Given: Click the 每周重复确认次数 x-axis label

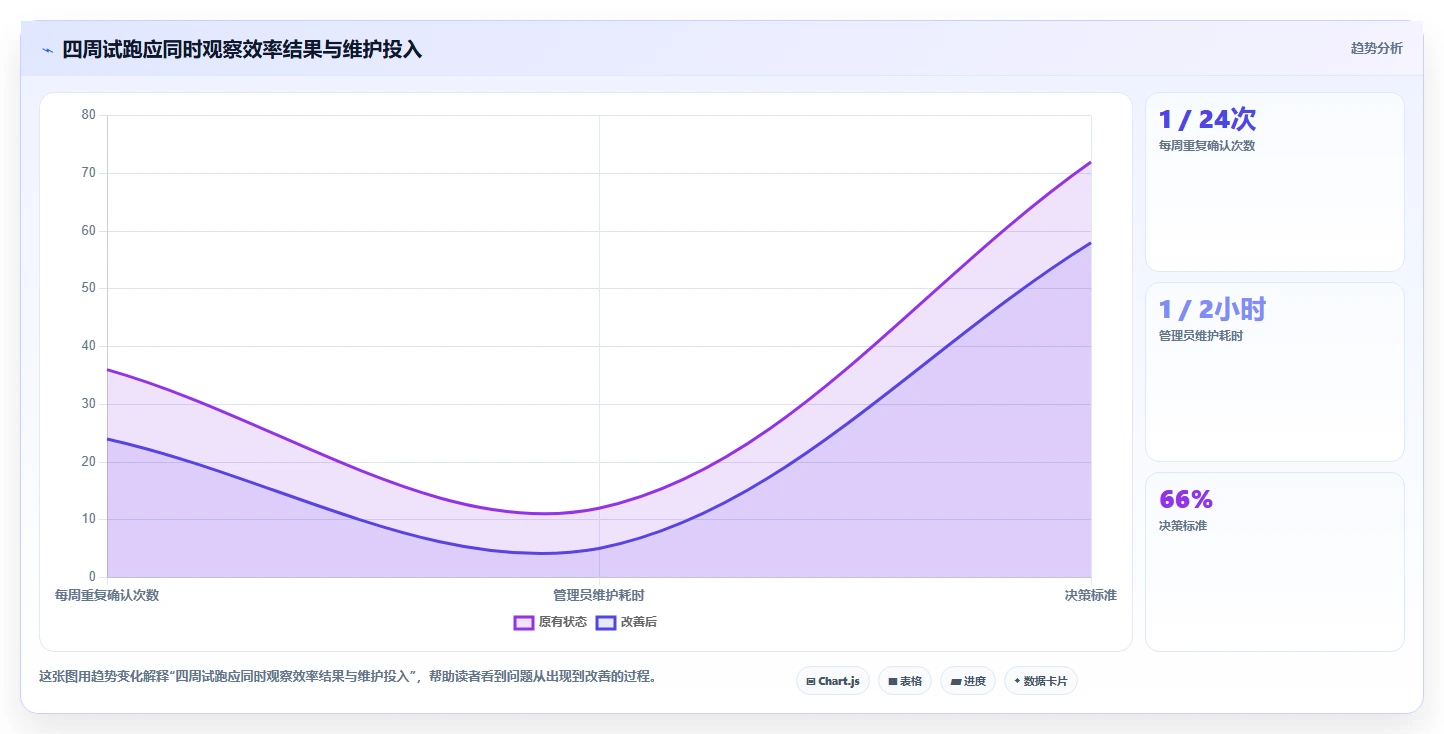Looking at the screenshot, I should click(x=107, y=595).
